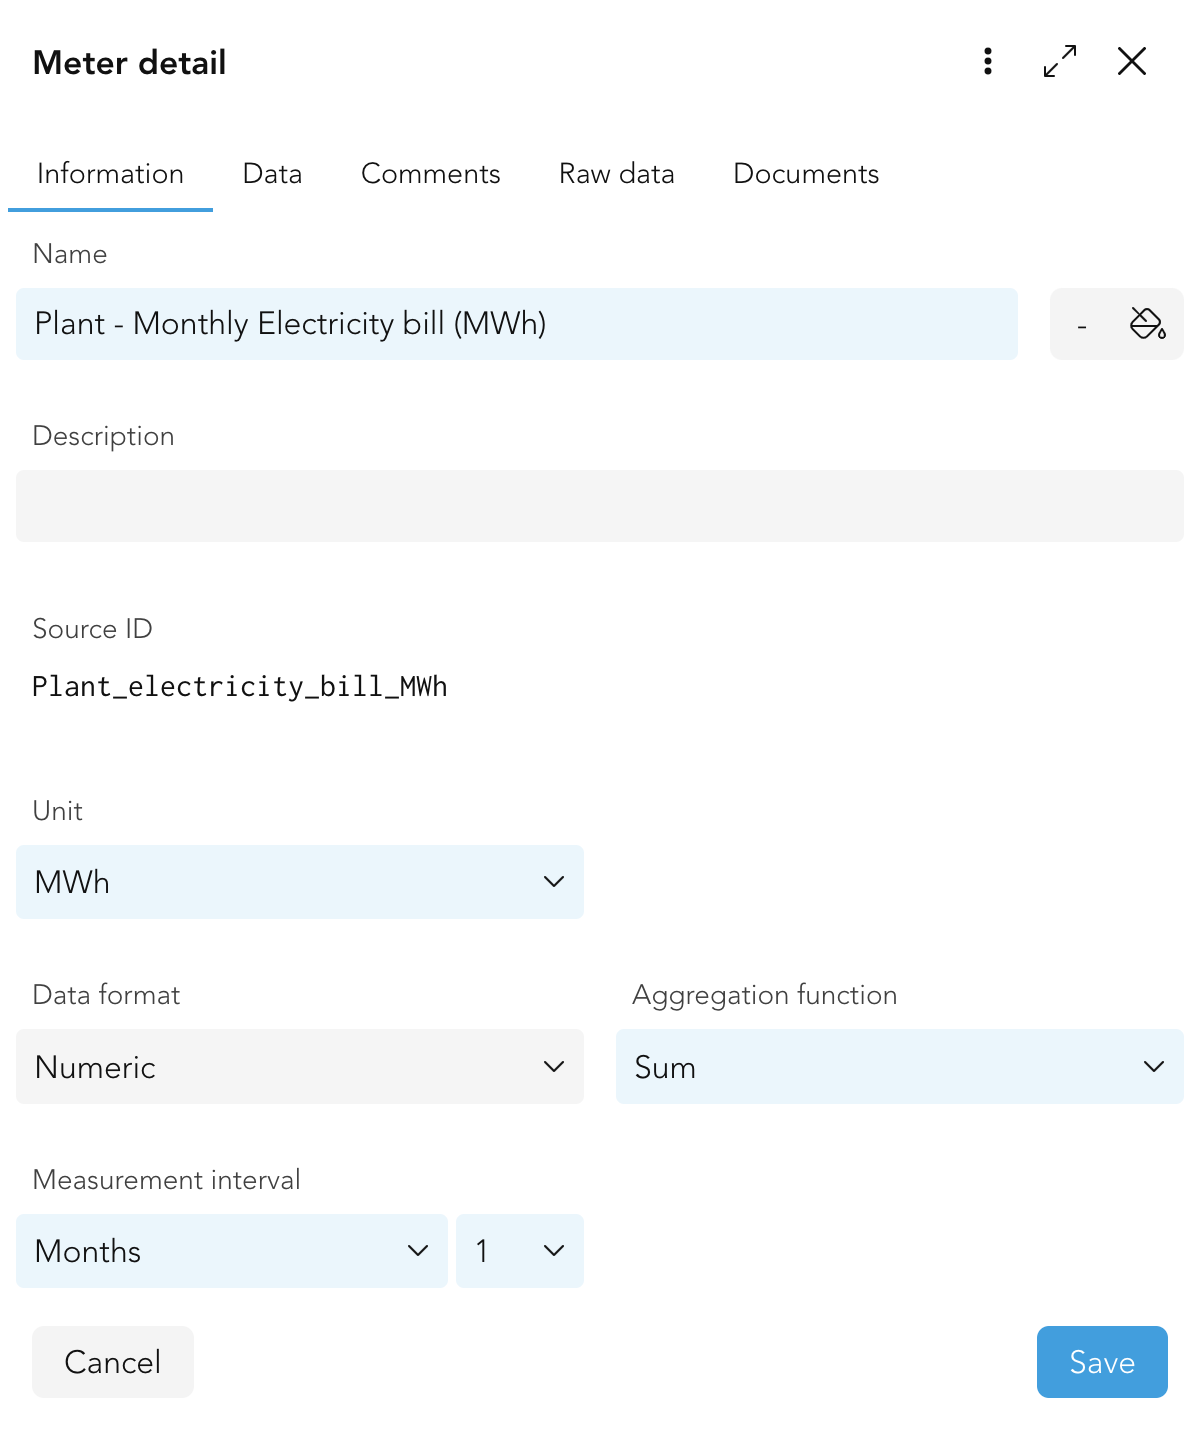Switch to the Data tab
This screenshot has width=1200, height=1430.
(x=272, y=174)
